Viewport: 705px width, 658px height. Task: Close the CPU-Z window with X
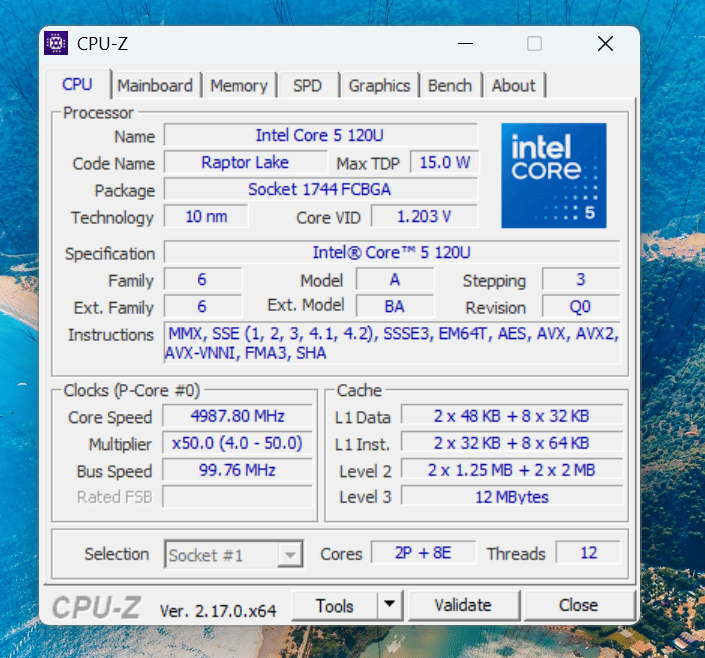pos(605,44)
